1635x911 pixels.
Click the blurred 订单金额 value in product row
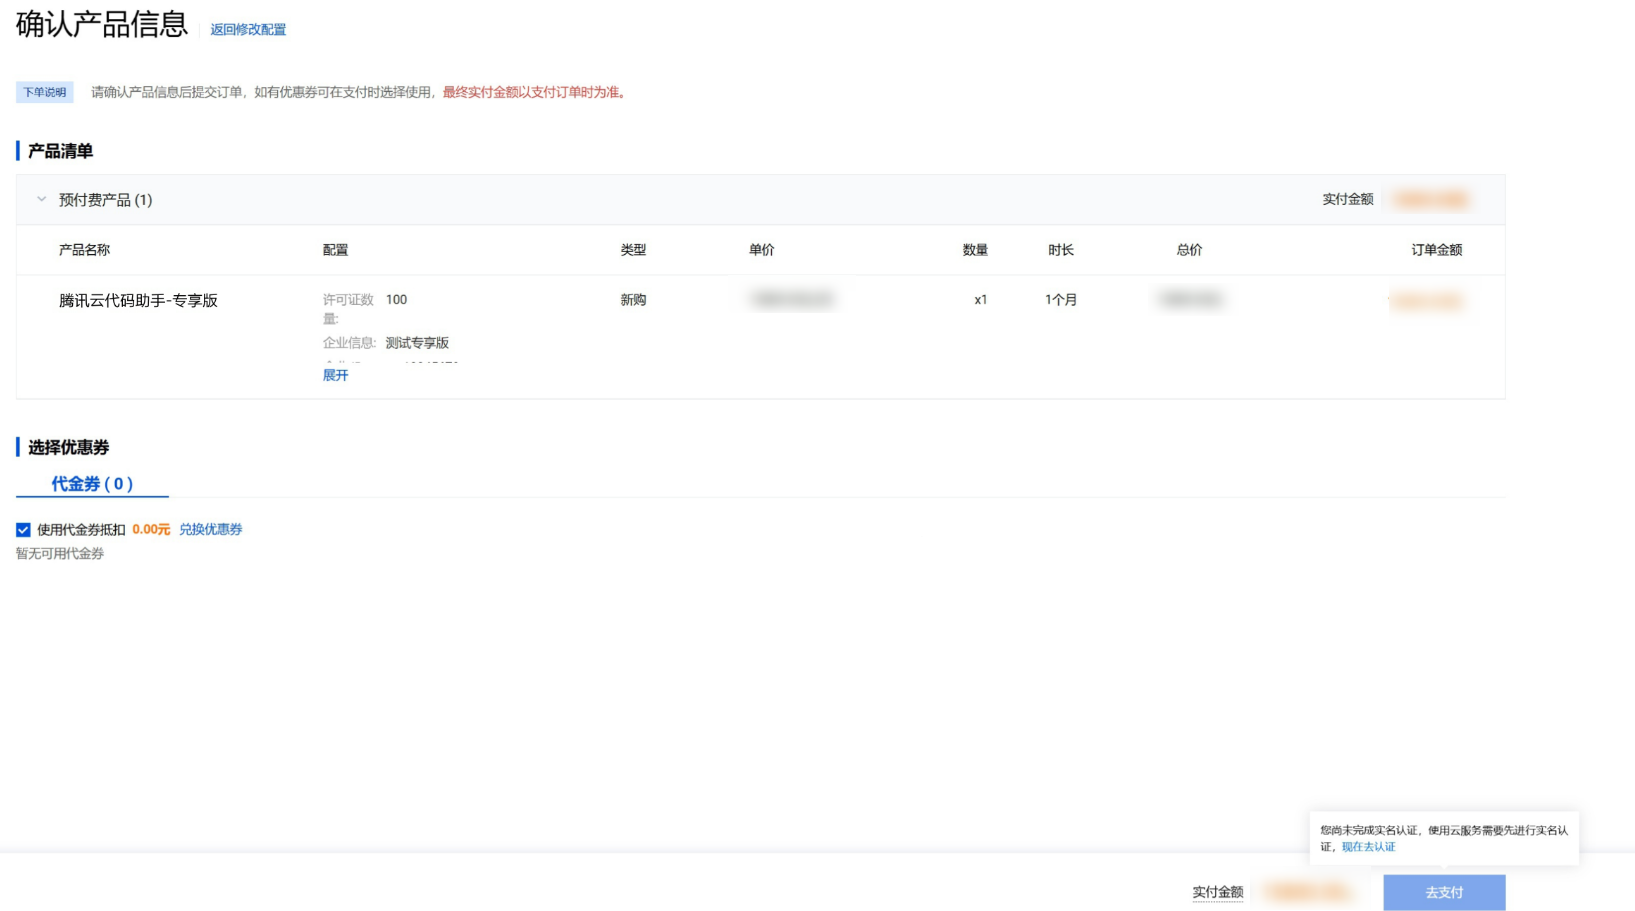[1427, 301]
